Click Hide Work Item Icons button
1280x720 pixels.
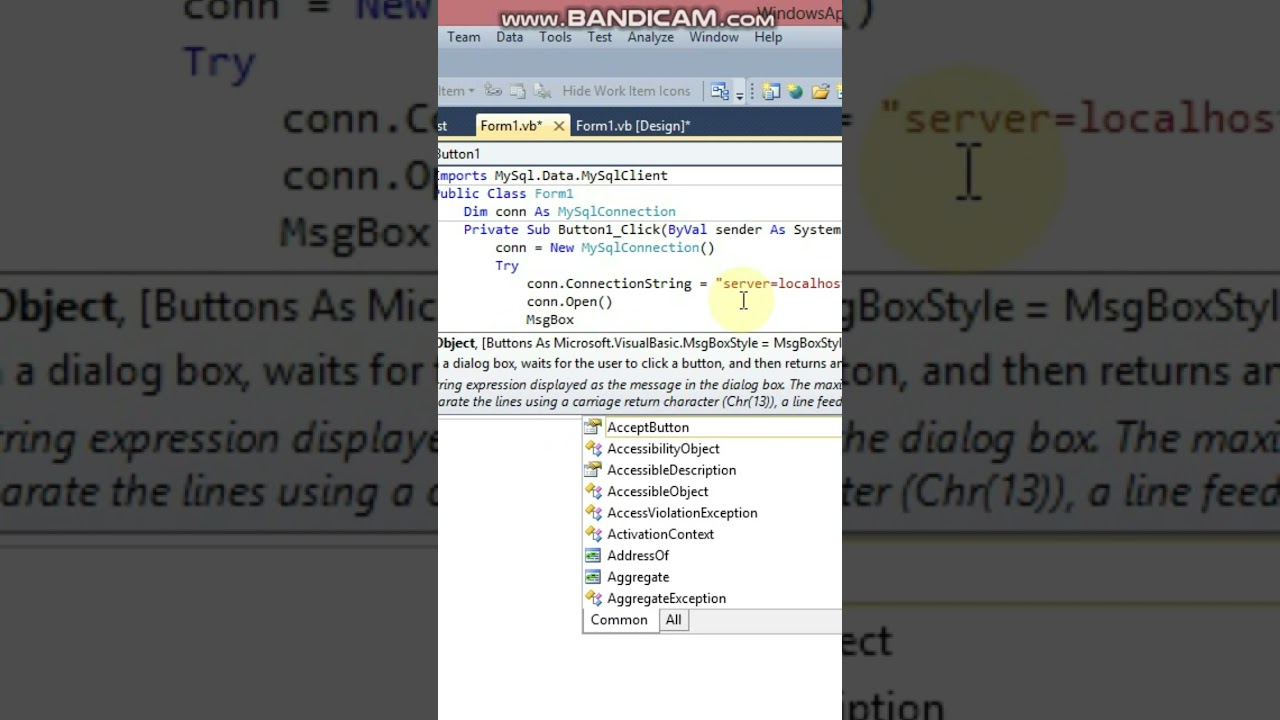click(626, 91)
